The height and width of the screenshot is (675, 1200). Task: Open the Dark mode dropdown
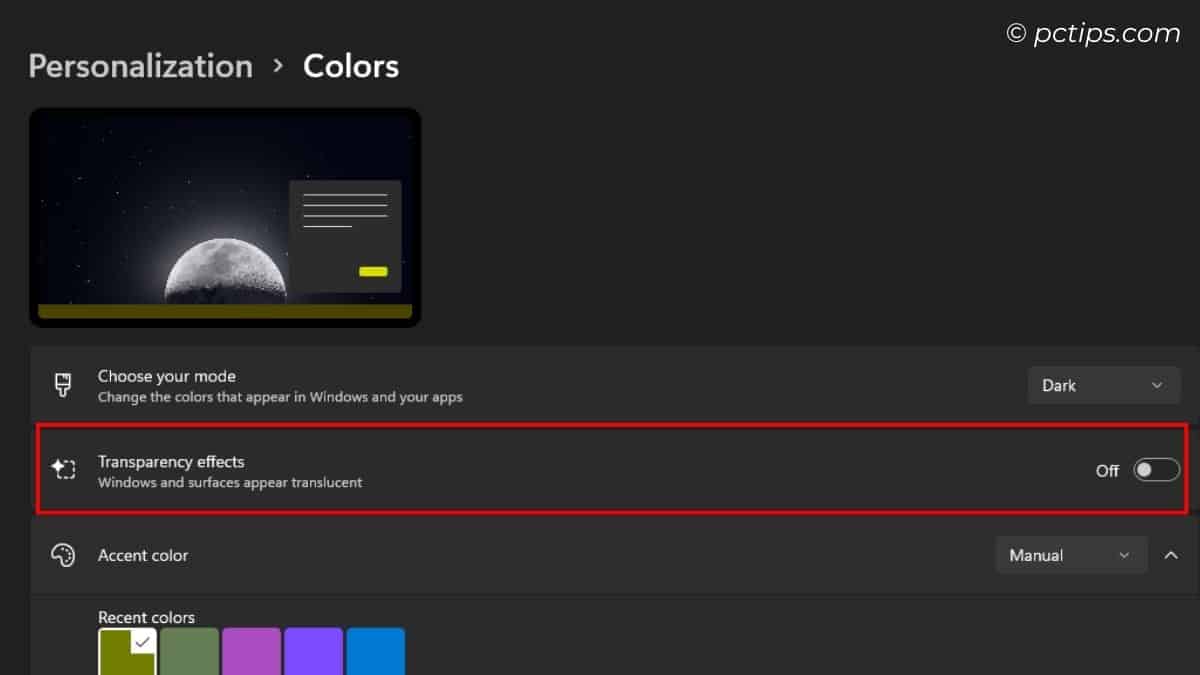point(1104,384)
